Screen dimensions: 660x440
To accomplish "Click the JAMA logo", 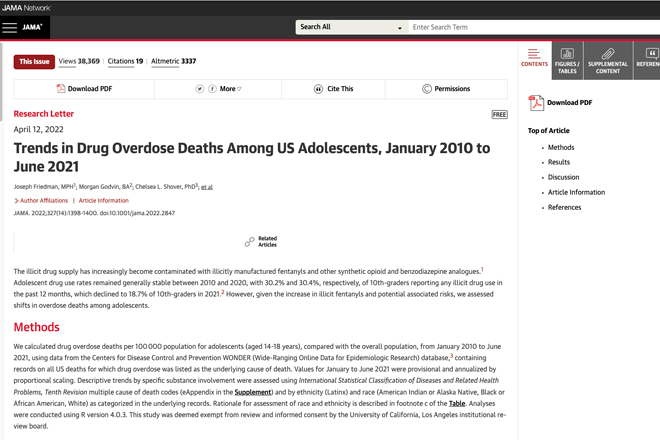I will pos(32,27).
